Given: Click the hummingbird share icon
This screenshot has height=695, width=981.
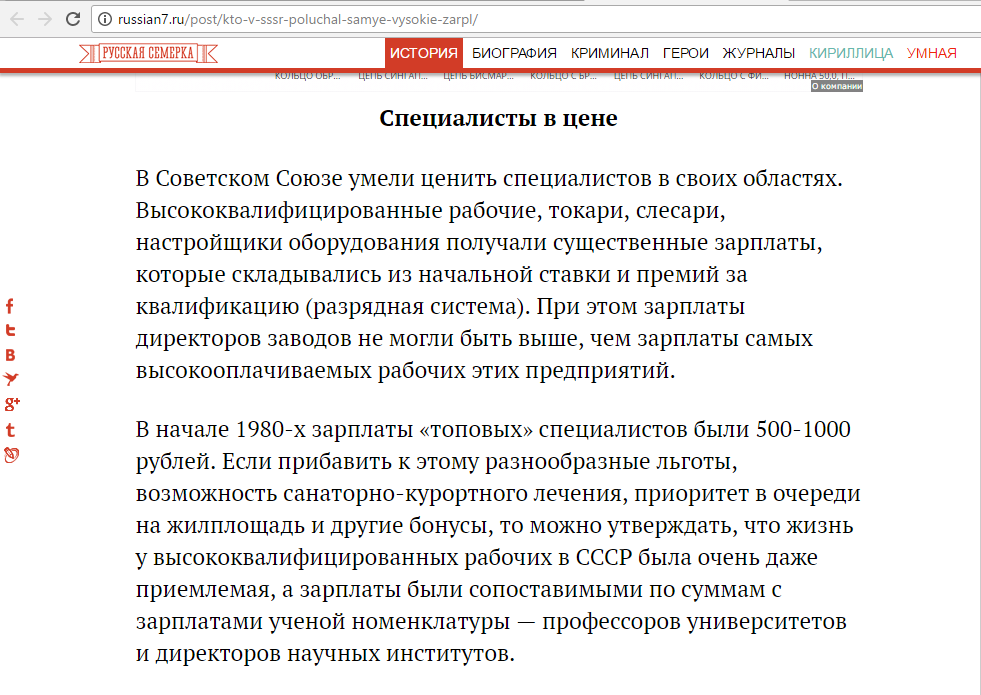Looking at the screenshot, I should [11, 379].
